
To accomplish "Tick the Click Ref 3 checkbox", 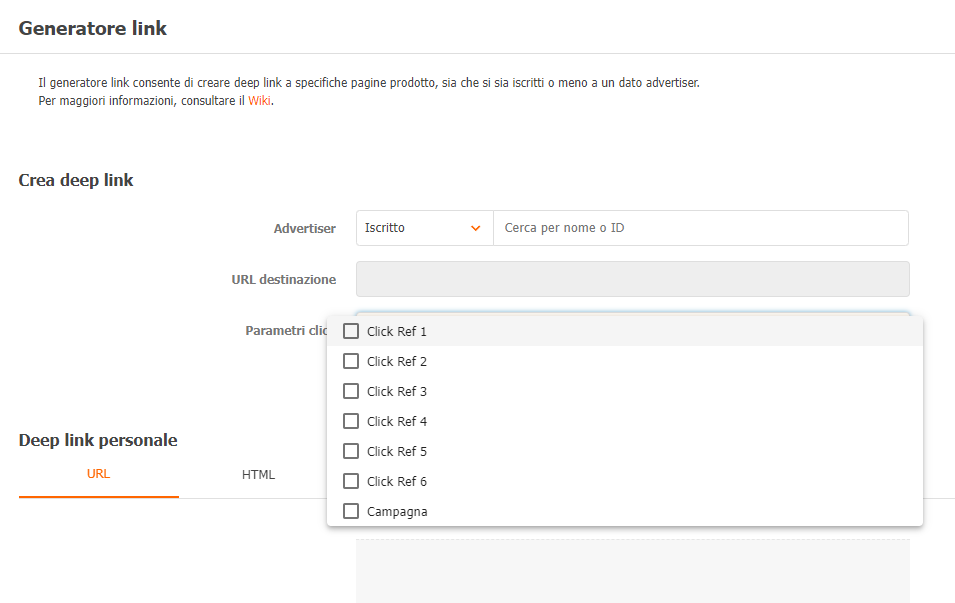I will 351,391.
